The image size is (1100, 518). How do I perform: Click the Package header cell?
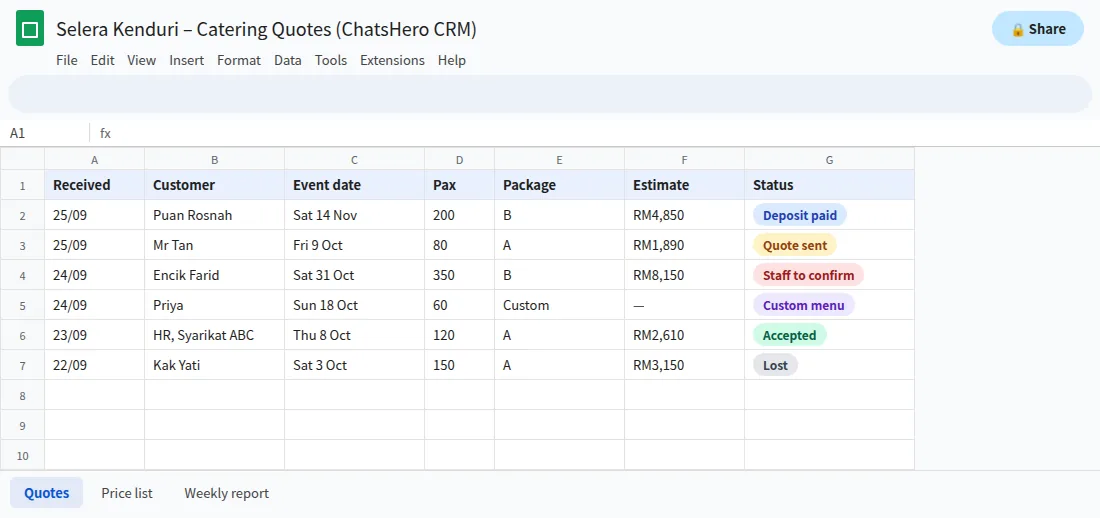559,185
